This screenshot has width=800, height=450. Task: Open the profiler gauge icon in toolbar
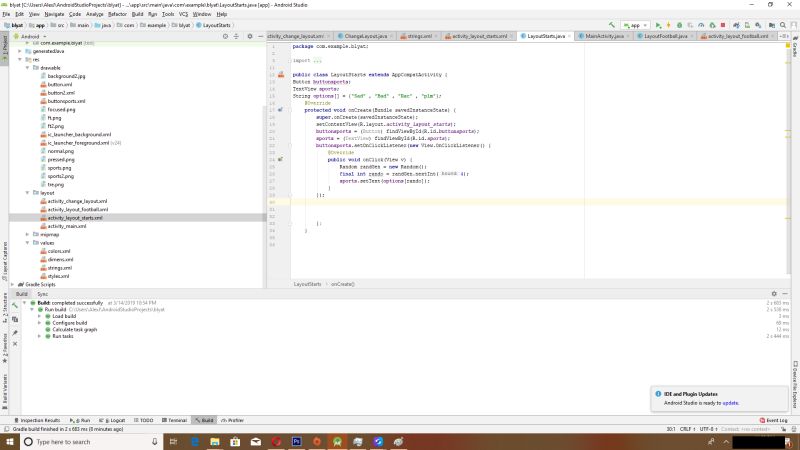point(701,25)
